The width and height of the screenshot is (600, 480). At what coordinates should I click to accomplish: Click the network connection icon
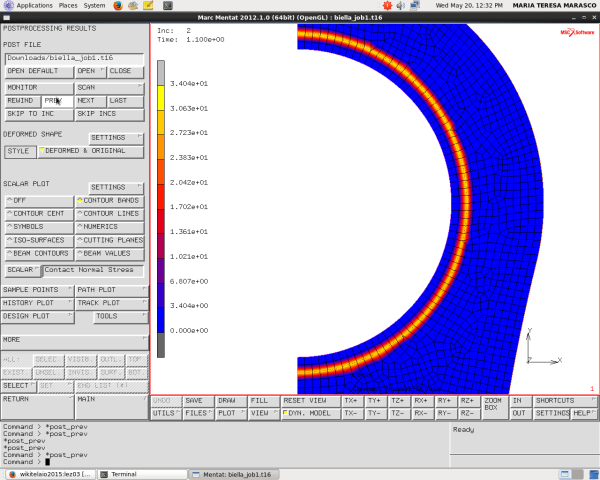[415, 5]
